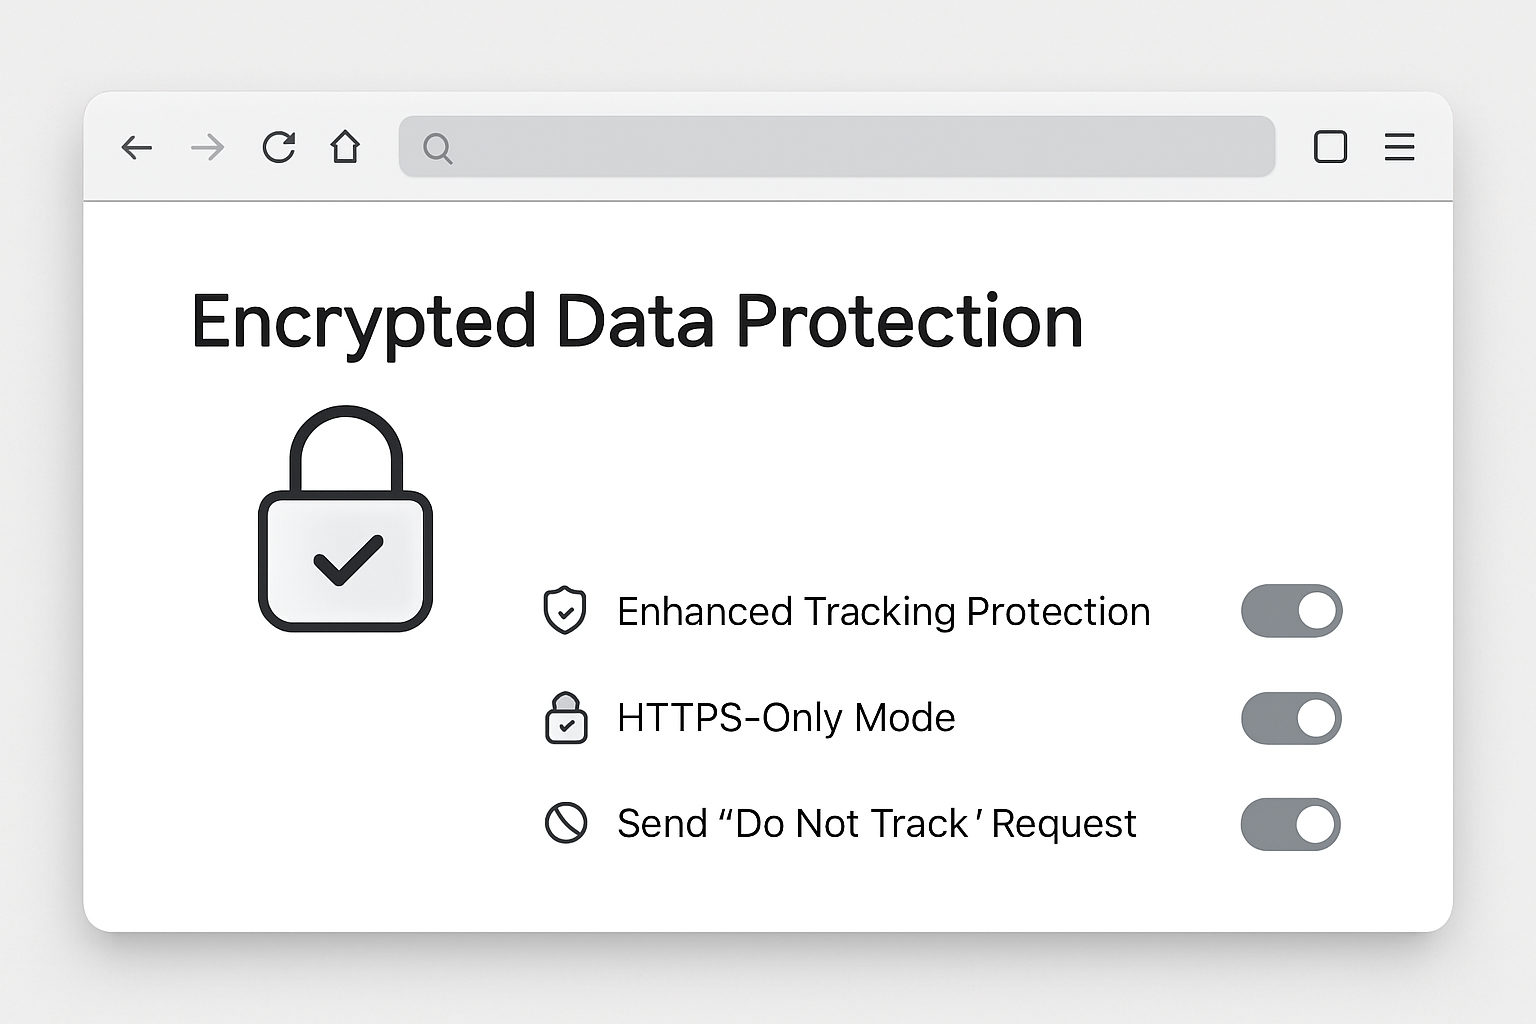This screenshot has height=1024, width=1536.
Task: Turn off Send Do Not Track switch
Action: (1290, 824)
